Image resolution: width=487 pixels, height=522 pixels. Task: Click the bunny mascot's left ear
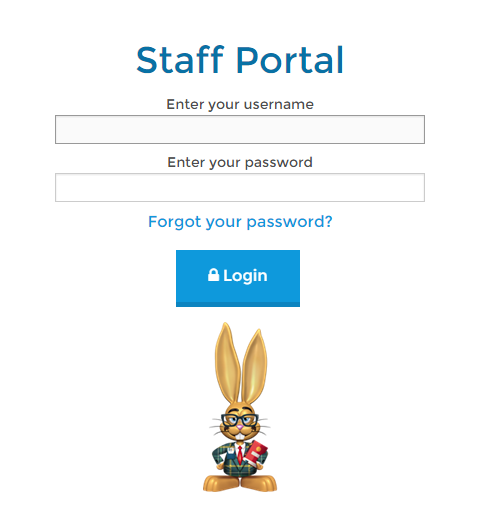227,363
